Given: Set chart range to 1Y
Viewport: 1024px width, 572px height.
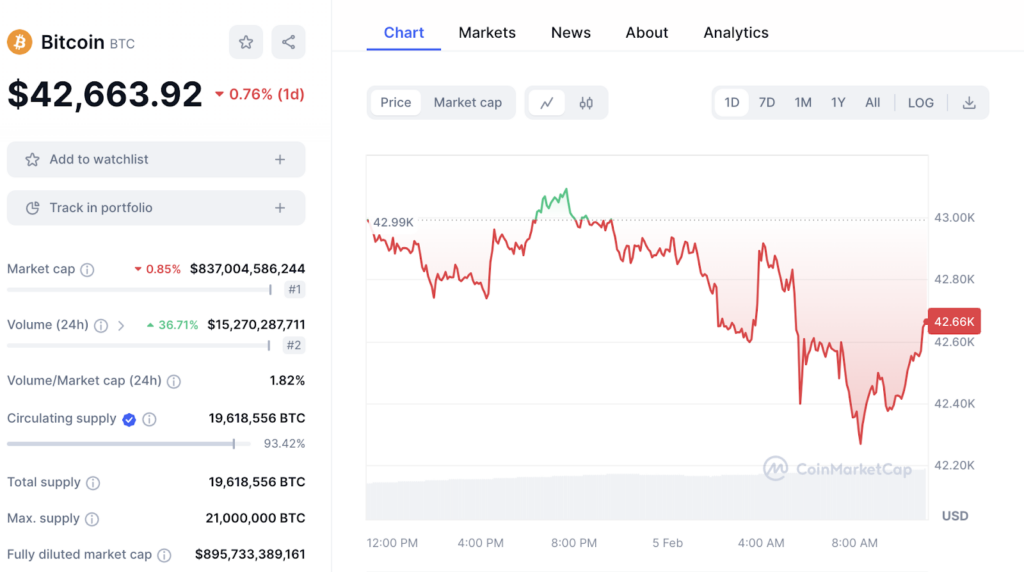Looking at the screenshot, I should point(838,102).
